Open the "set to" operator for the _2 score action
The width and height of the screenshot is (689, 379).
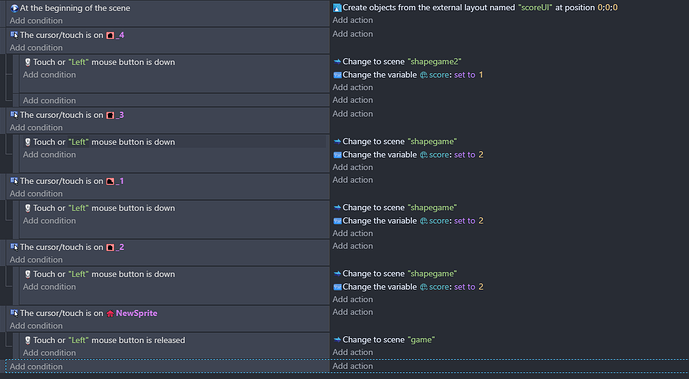point(464,287)
